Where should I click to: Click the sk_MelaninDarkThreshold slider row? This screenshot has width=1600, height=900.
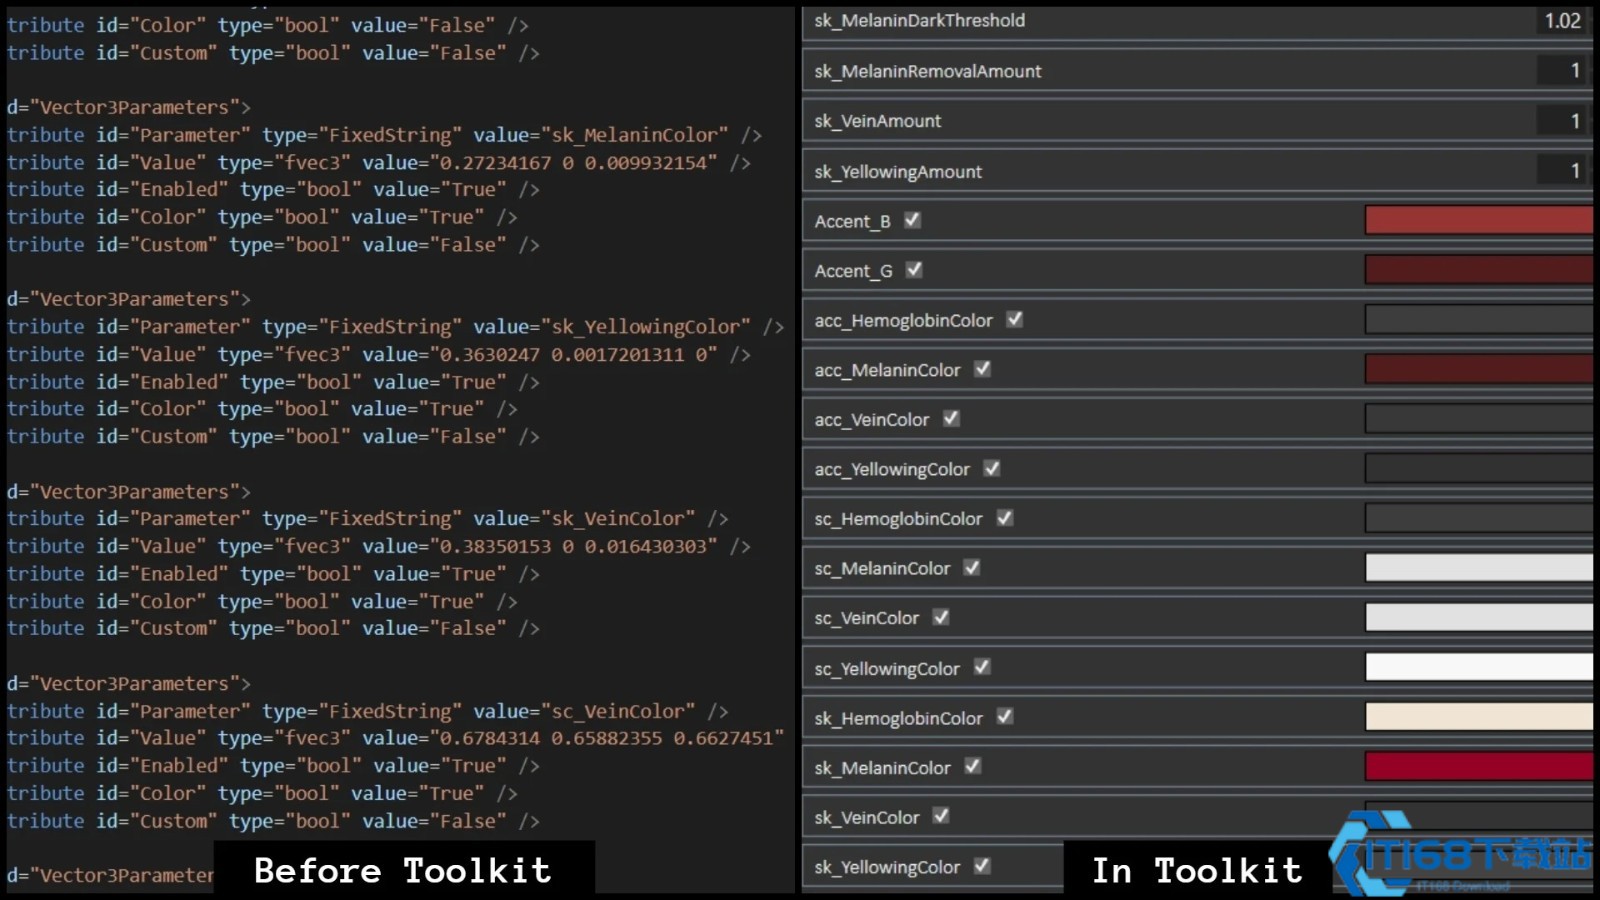[x=1197, y=21]
